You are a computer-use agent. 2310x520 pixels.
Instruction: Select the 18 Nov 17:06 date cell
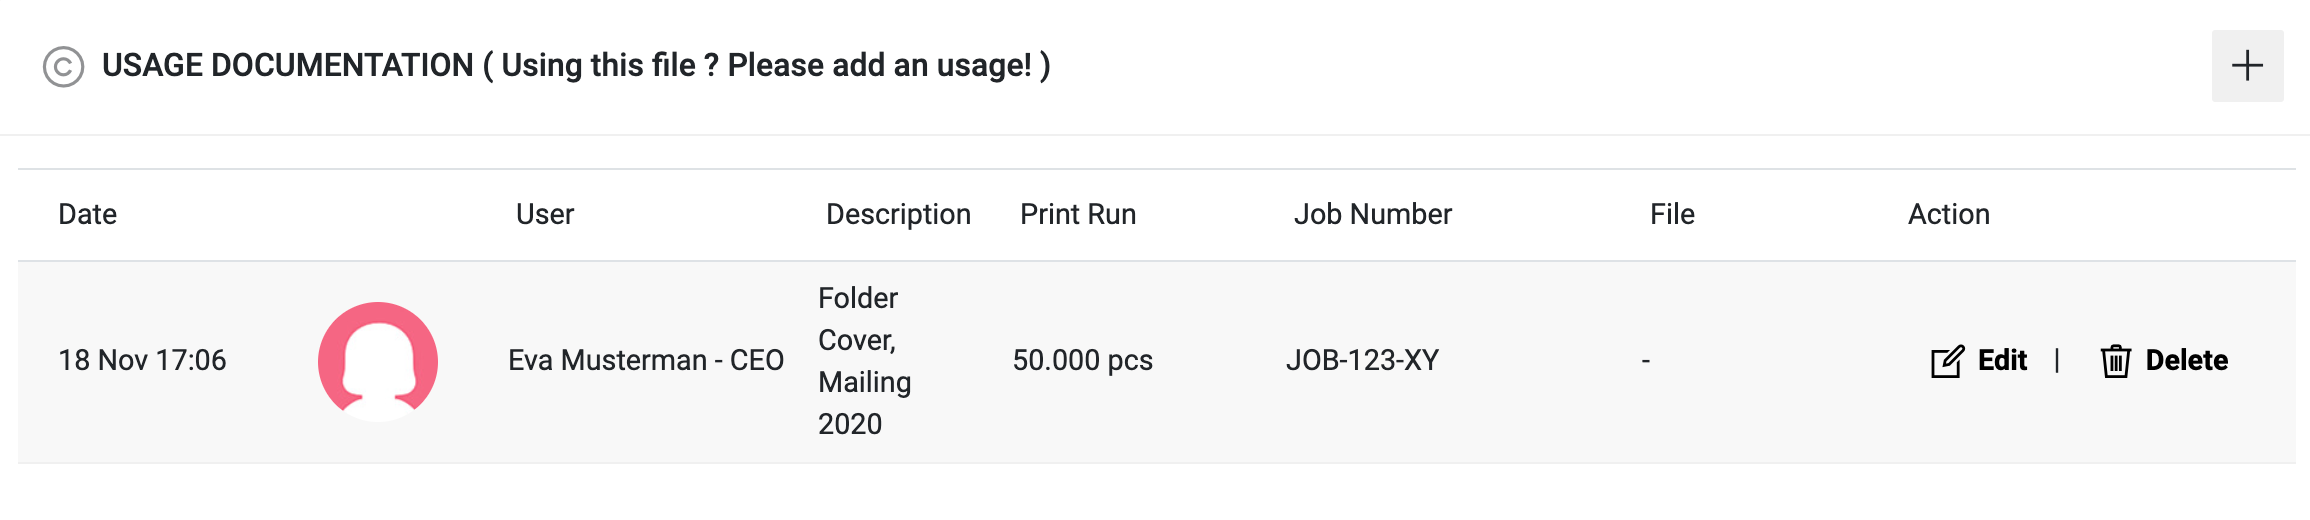(x=142, y=360)
